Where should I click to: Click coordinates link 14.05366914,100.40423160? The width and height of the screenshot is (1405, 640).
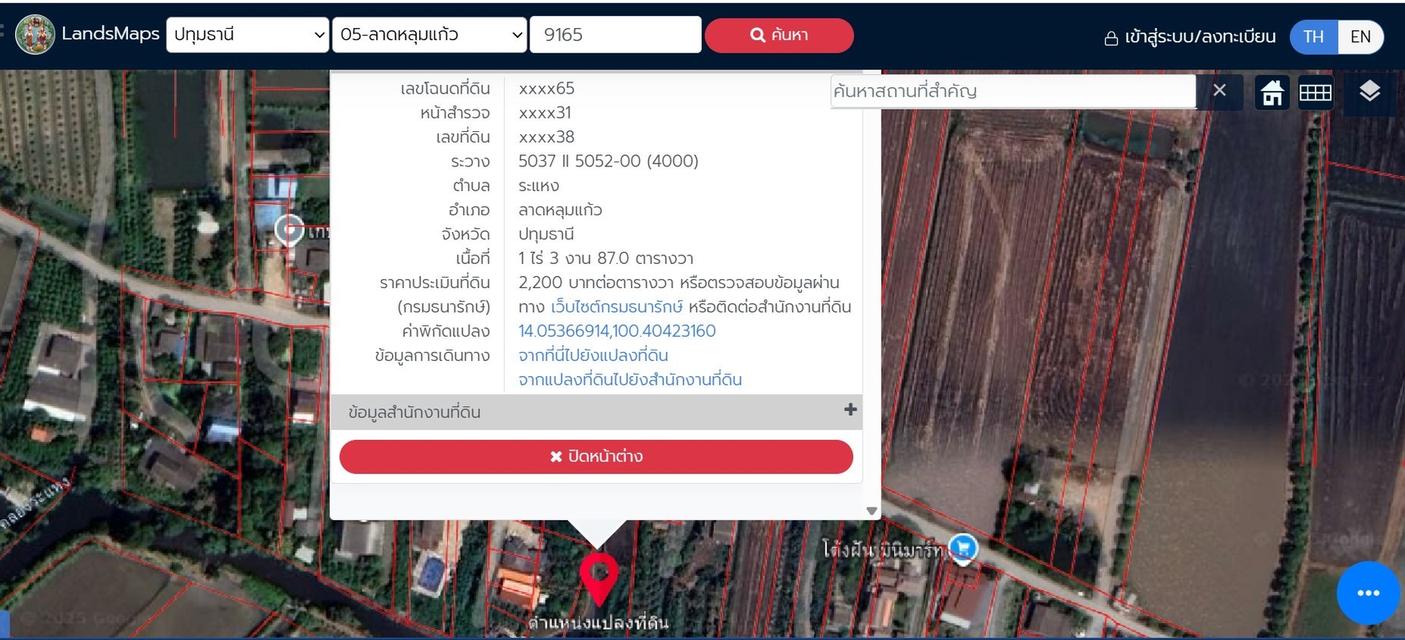pos(617,331)
